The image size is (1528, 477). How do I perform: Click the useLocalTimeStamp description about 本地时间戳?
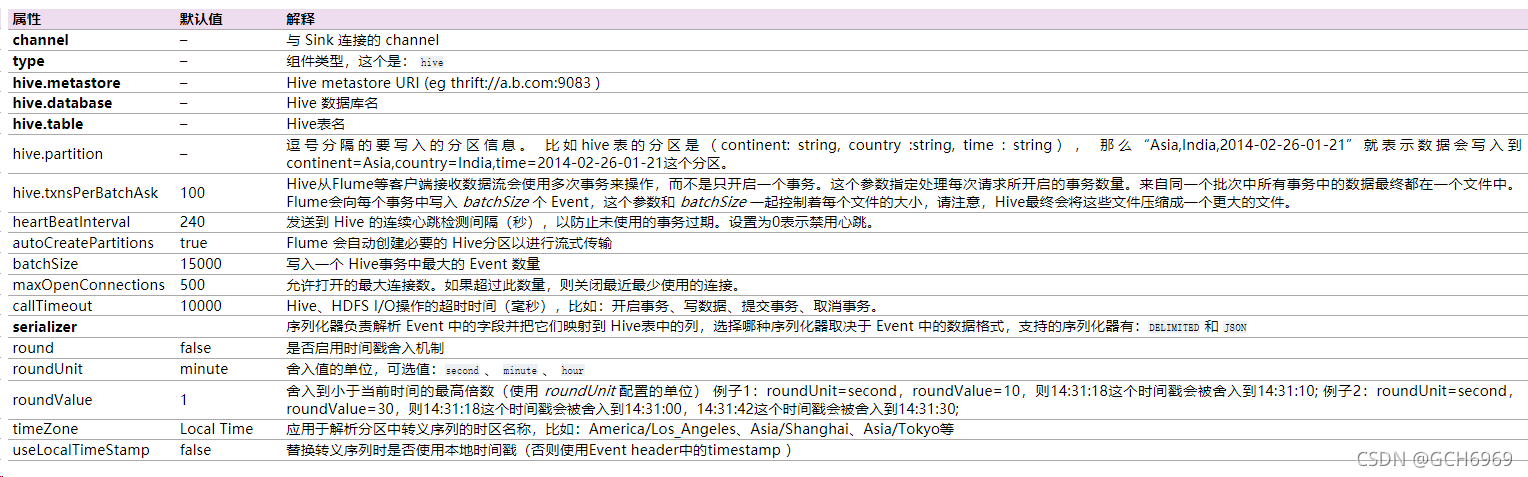click(539, 450)
